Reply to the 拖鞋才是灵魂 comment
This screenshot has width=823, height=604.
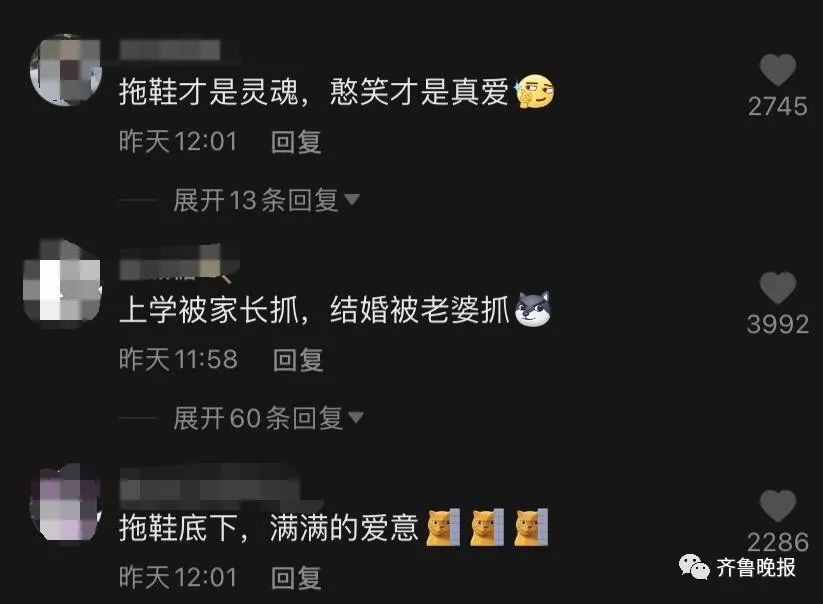pos(296,142)
